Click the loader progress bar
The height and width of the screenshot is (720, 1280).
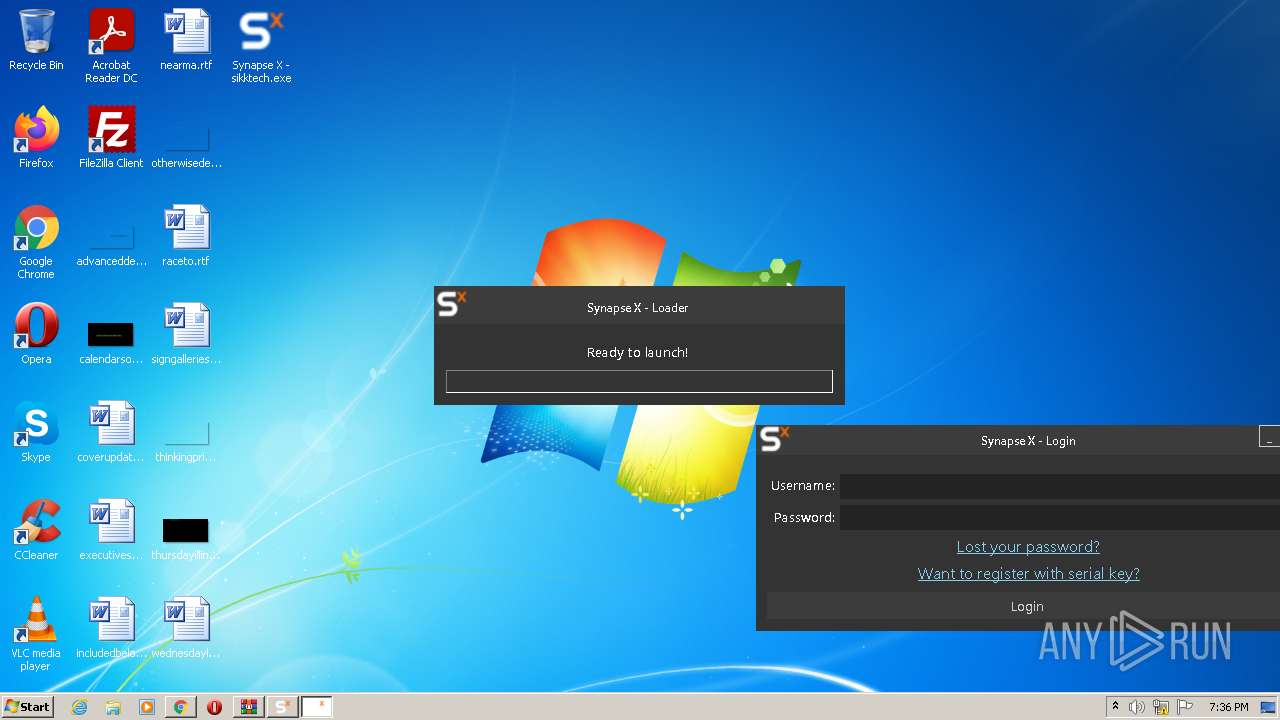click(x=639, y=381)
